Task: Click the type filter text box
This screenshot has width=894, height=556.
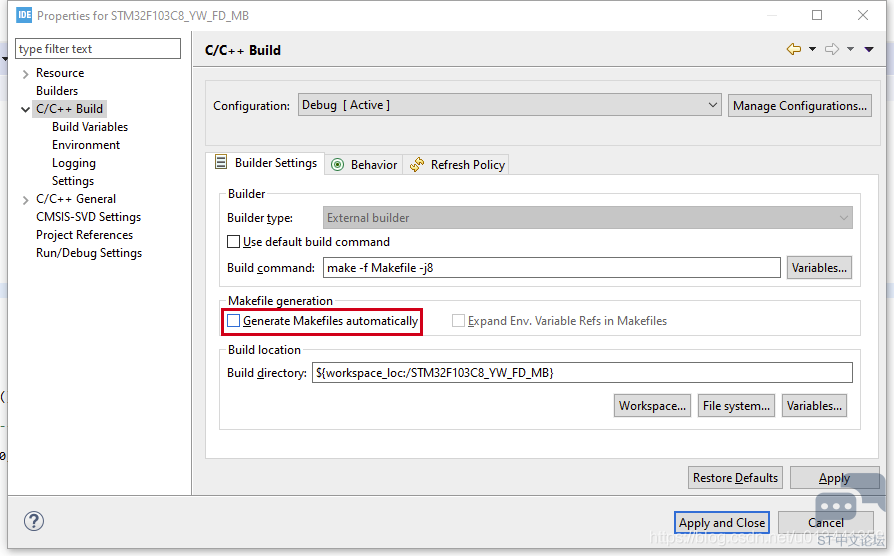Action: click(x=98, y=49)
